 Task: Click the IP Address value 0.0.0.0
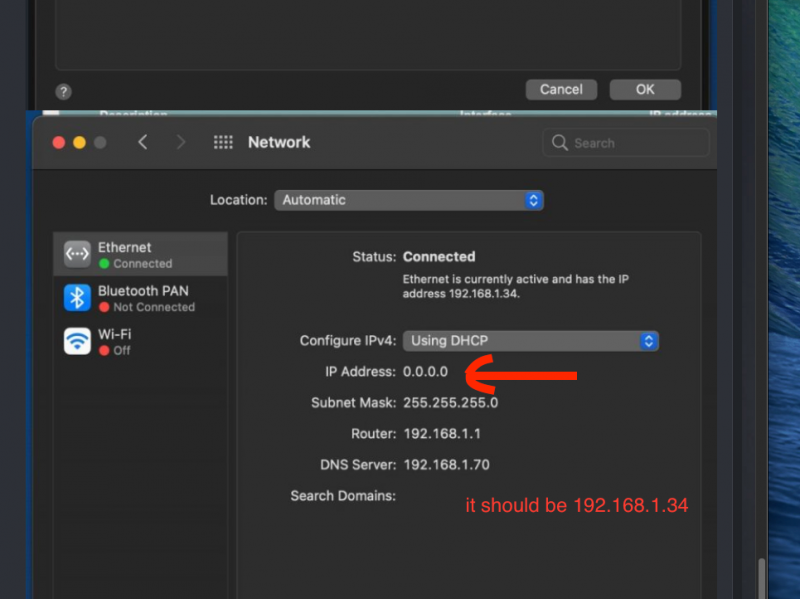426,371
